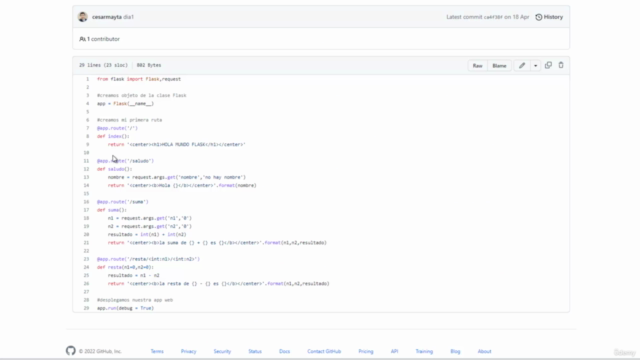Click the '@app.route('/suma')' decorator line
This screenshot has width=640, height=360.
click(x=122, y=202)
